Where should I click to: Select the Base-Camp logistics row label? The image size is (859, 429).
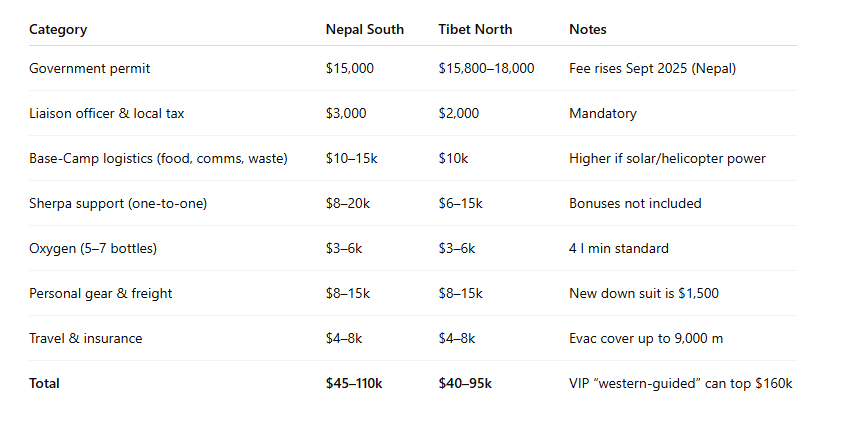click(158, 159)
